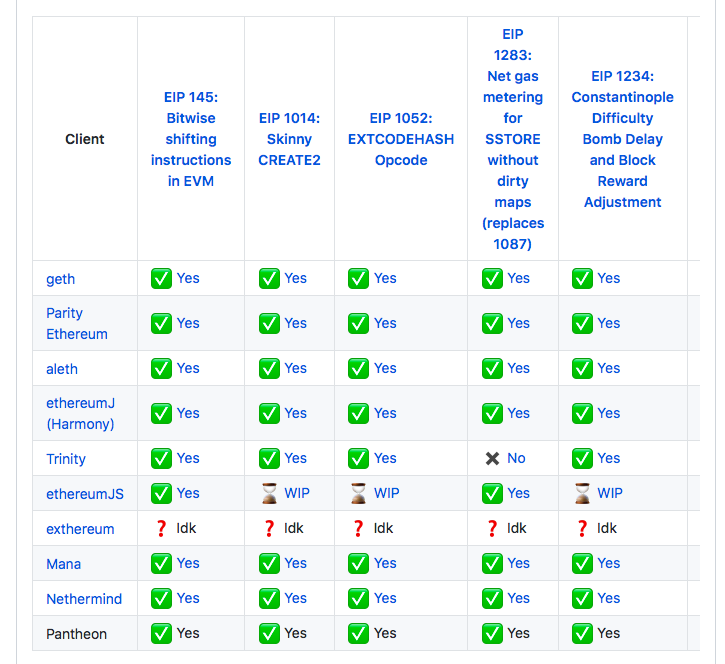Click the green checkmark for Pantheon EIP 1234
The image size is (725, 664).
tap(582, 633)
